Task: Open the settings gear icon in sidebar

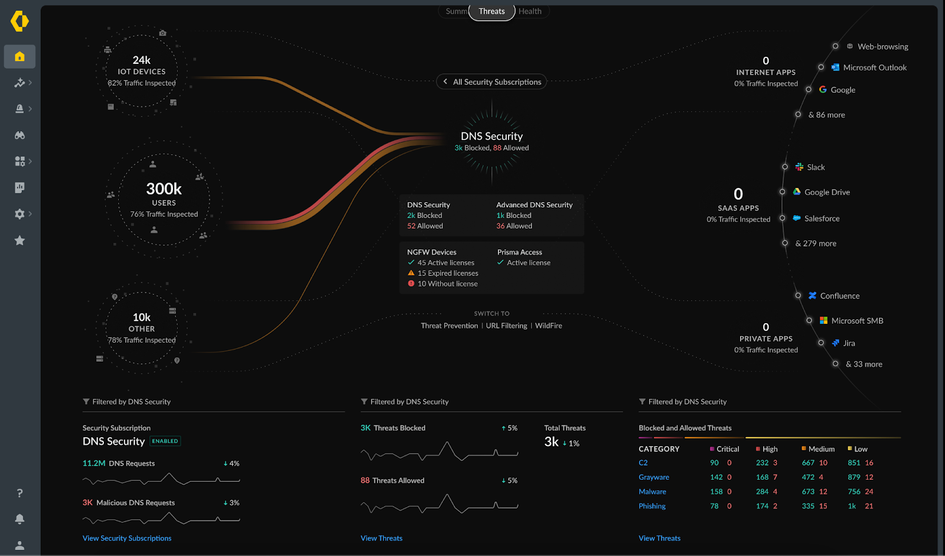Action: 19,214
